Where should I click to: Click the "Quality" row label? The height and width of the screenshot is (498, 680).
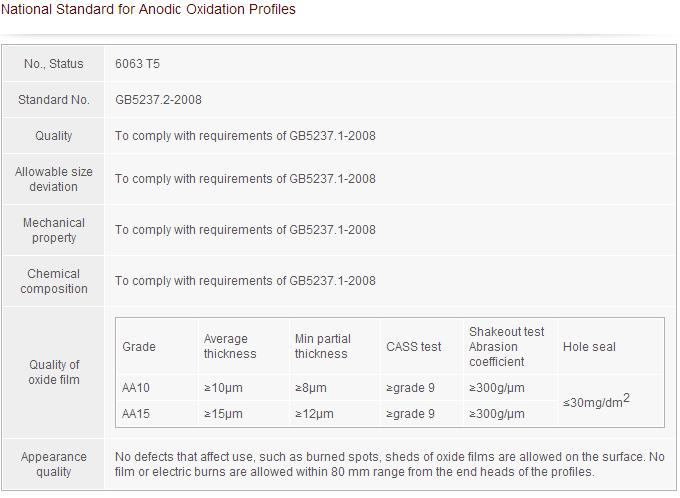53,136
